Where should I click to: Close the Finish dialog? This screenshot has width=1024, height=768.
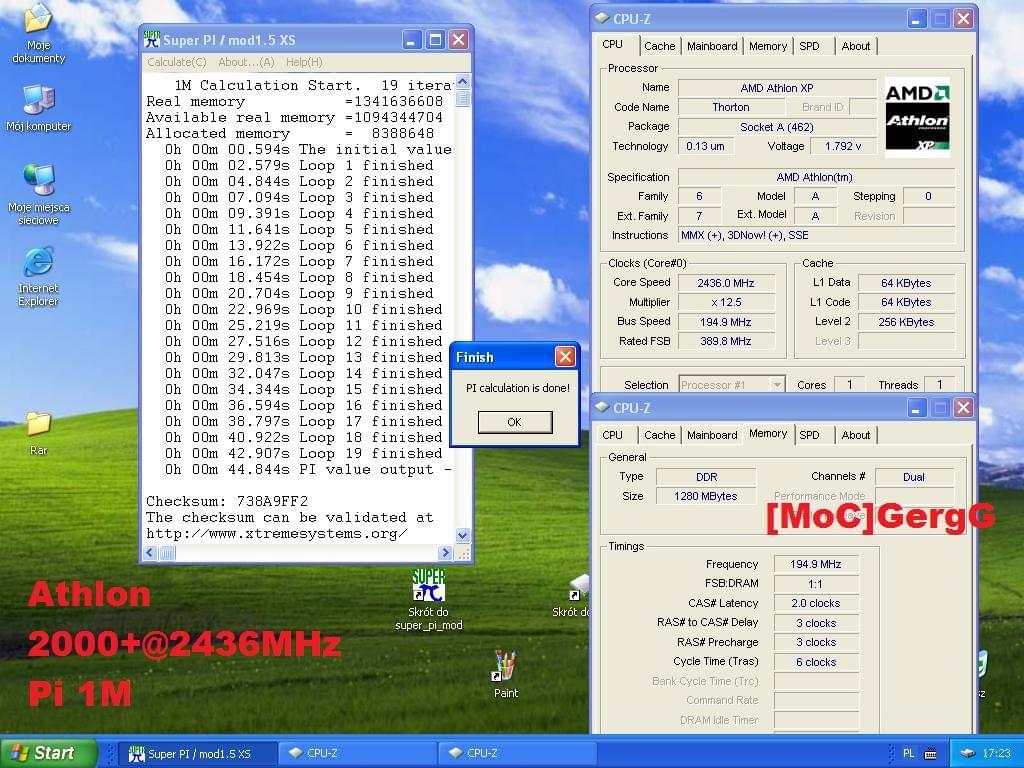pos(565,357)
